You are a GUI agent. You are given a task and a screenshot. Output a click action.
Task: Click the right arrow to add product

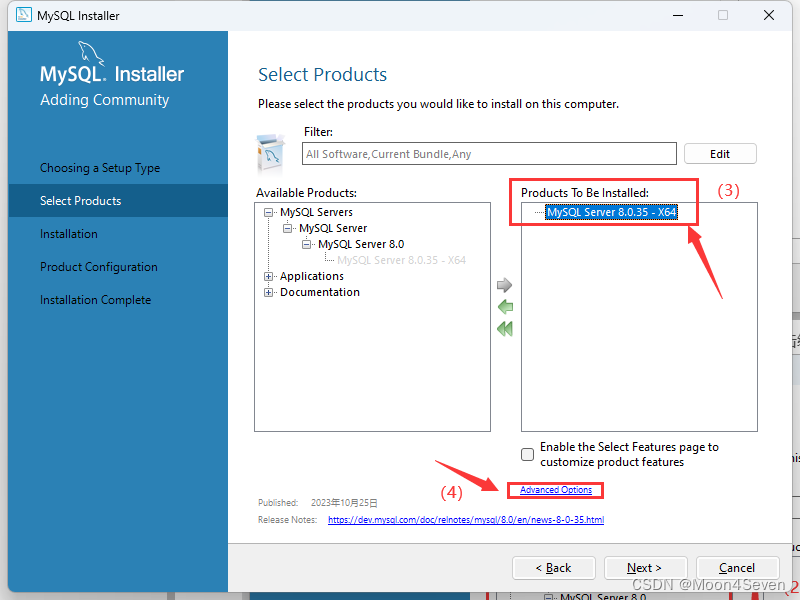point(505,284)
